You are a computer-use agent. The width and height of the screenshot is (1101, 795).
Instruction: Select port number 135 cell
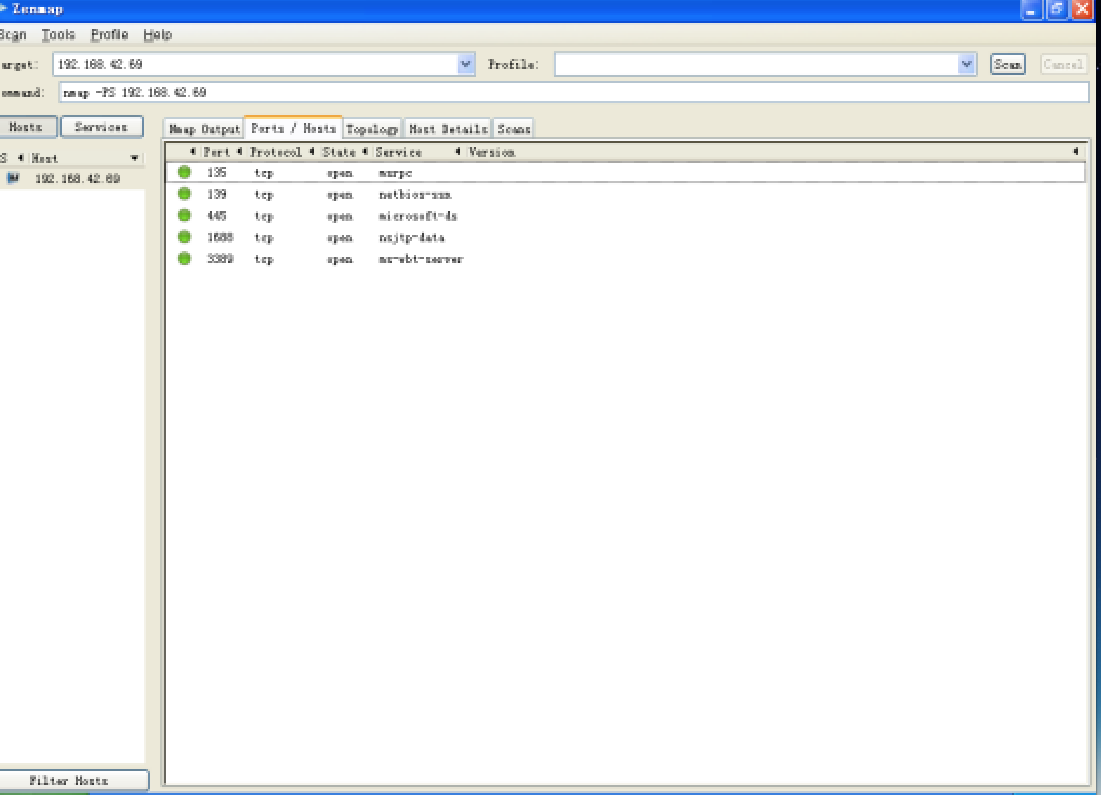(x=216, y=172)
